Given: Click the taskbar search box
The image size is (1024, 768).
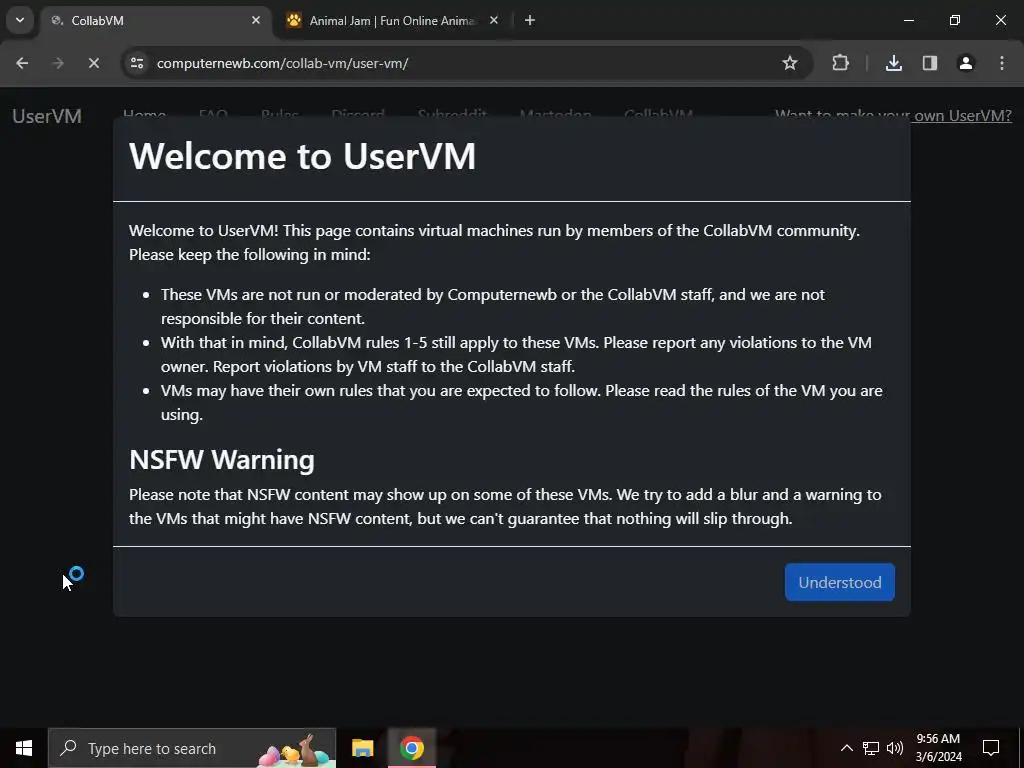Looking at the screenshot, I should (192, 748).
